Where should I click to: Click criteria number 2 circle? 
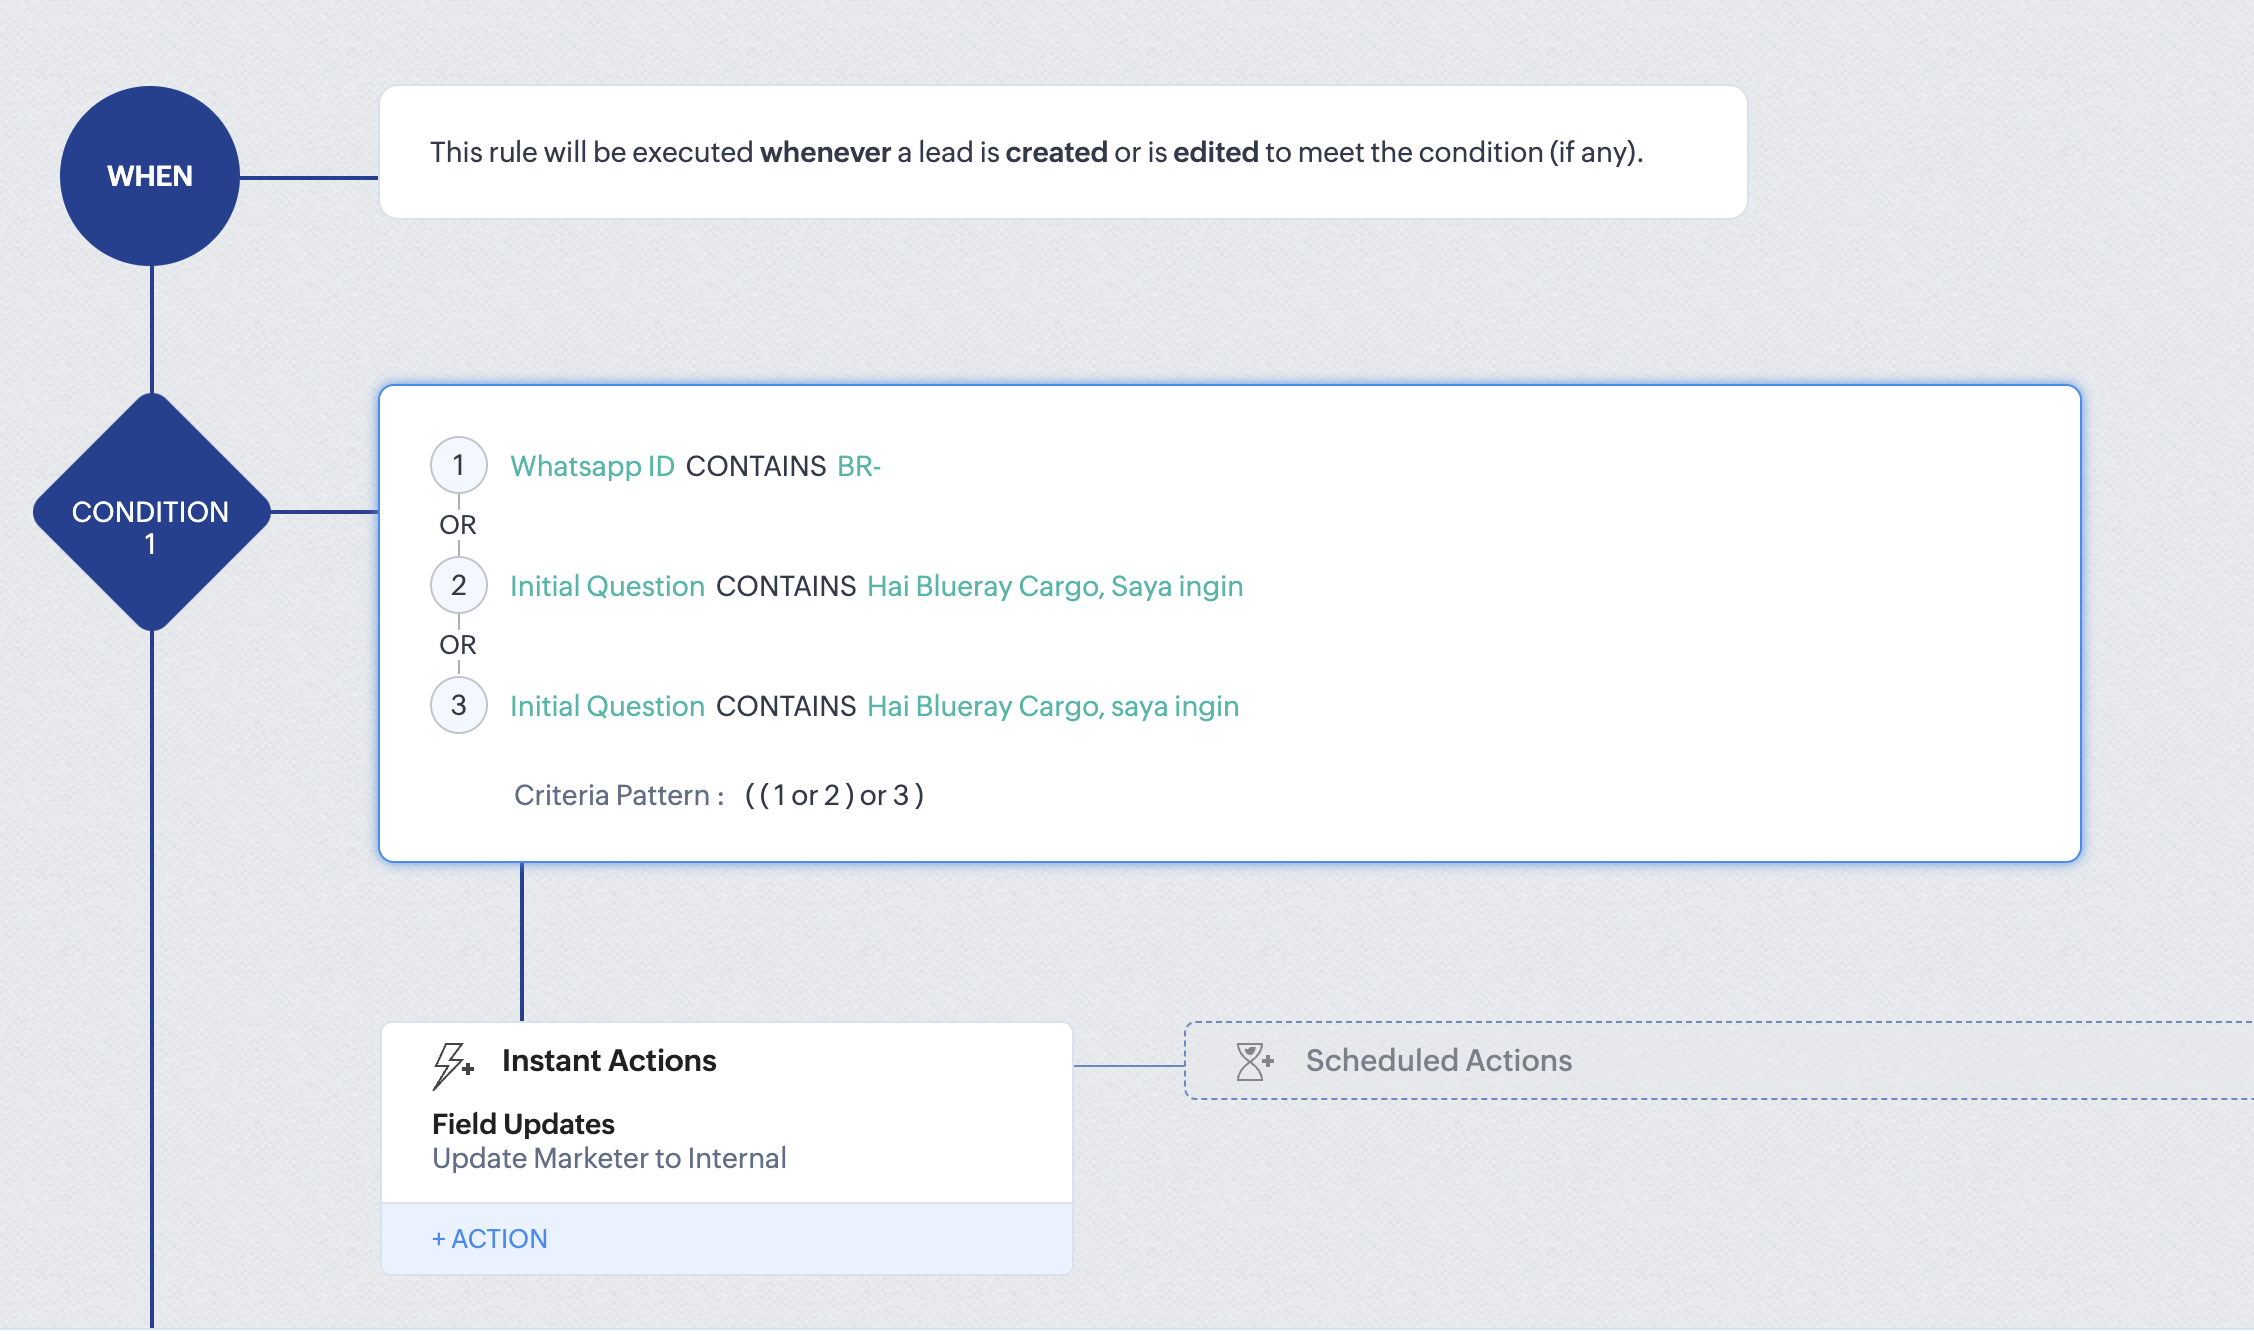pos(458,585)
